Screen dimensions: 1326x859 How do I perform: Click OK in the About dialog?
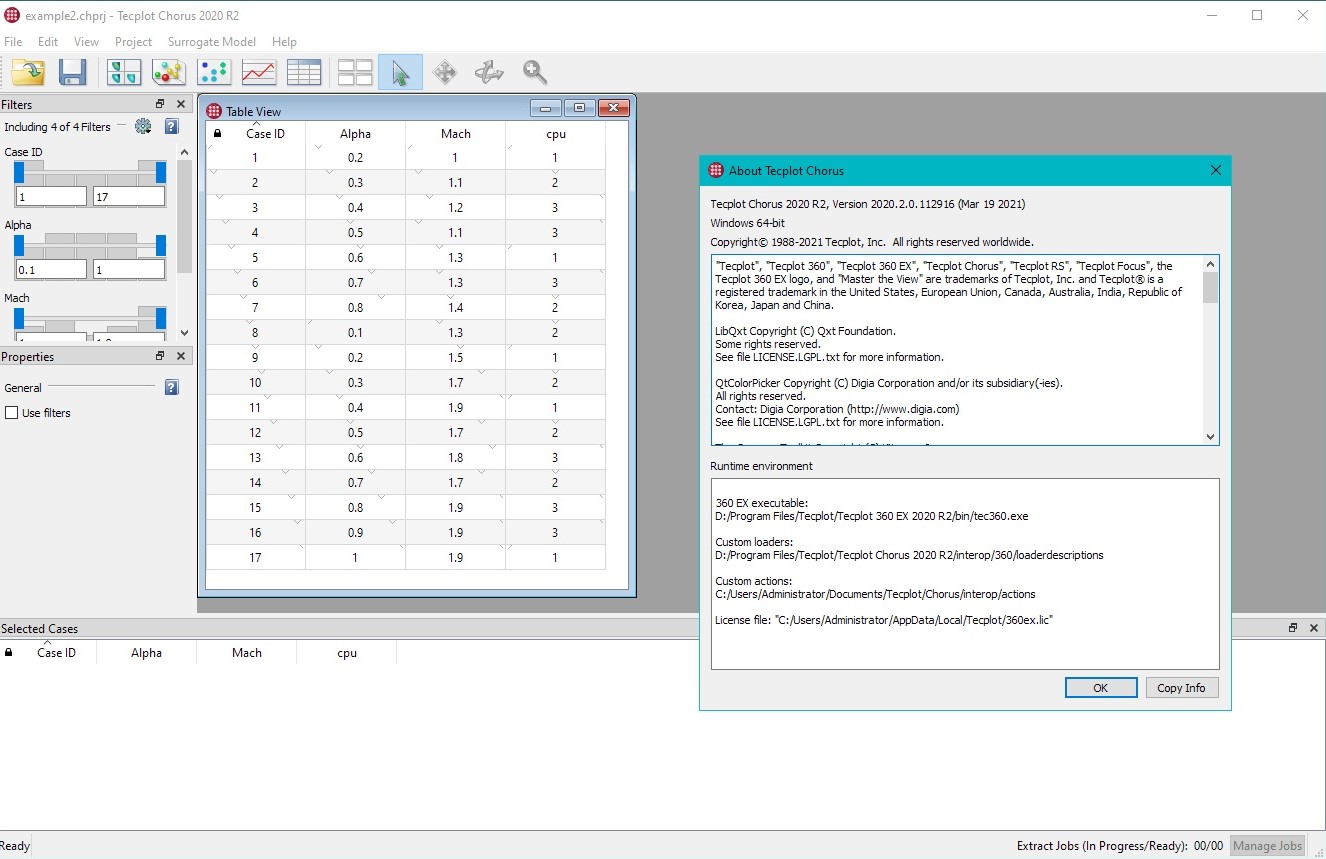1101,688
